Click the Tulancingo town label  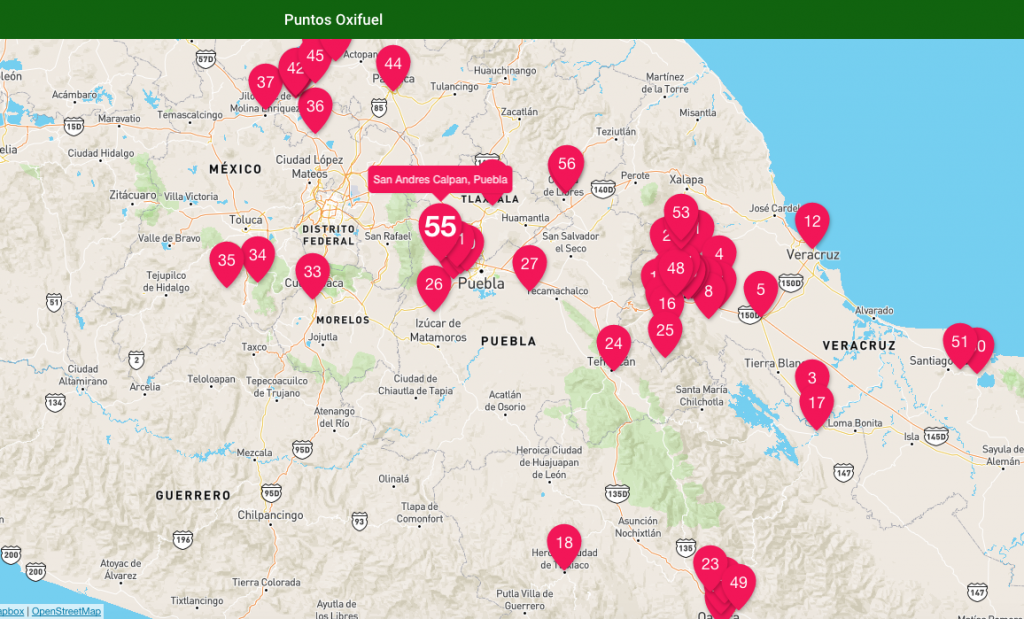[x=455, y=87]
